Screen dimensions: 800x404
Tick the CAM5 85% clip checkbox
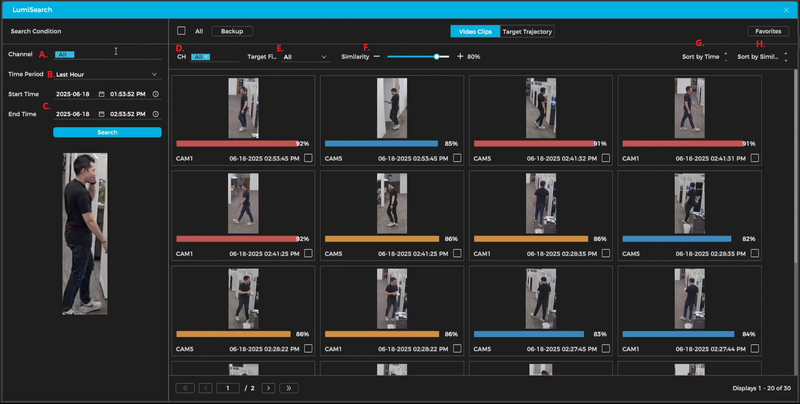tap(457, 158)
